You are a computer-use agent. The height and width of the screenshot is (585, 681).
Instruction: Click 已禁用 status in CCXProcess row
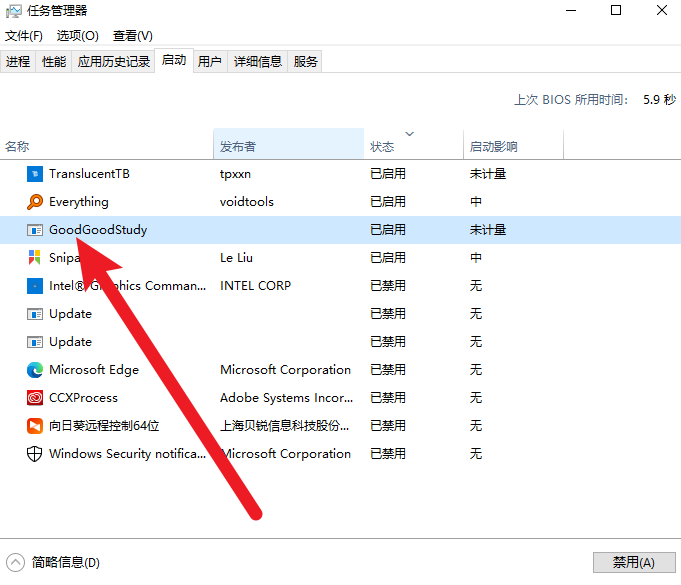pyautogui.click(x=388, y=398)
